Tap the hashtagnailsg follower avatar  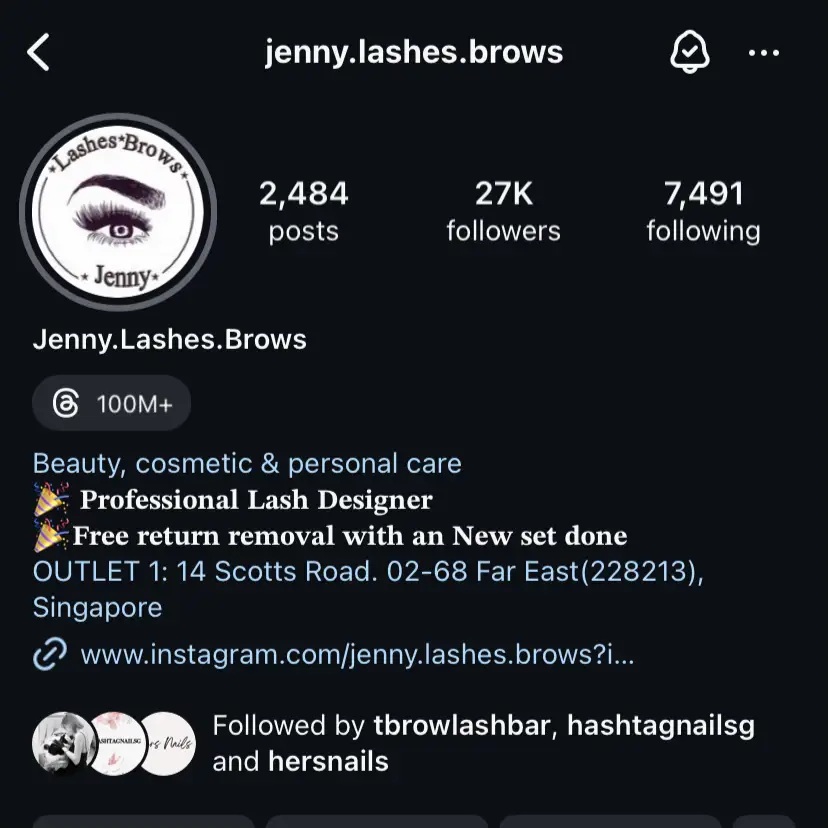[116, 744]
